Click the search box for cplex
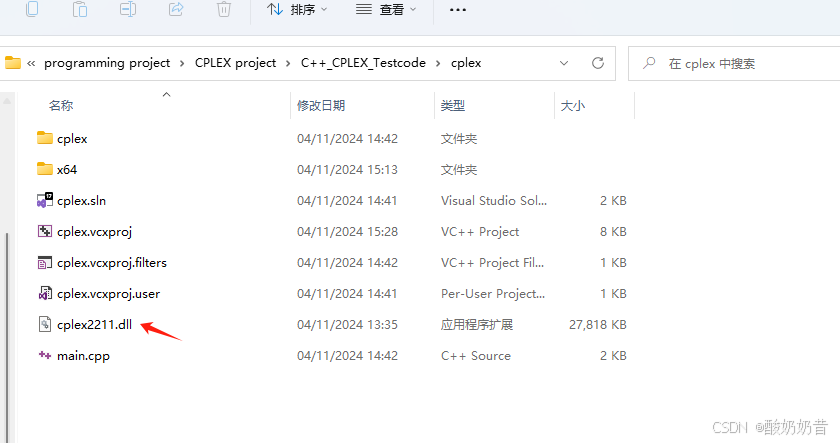The width and height of the screenshot is (840, 443). pos(734,64)
